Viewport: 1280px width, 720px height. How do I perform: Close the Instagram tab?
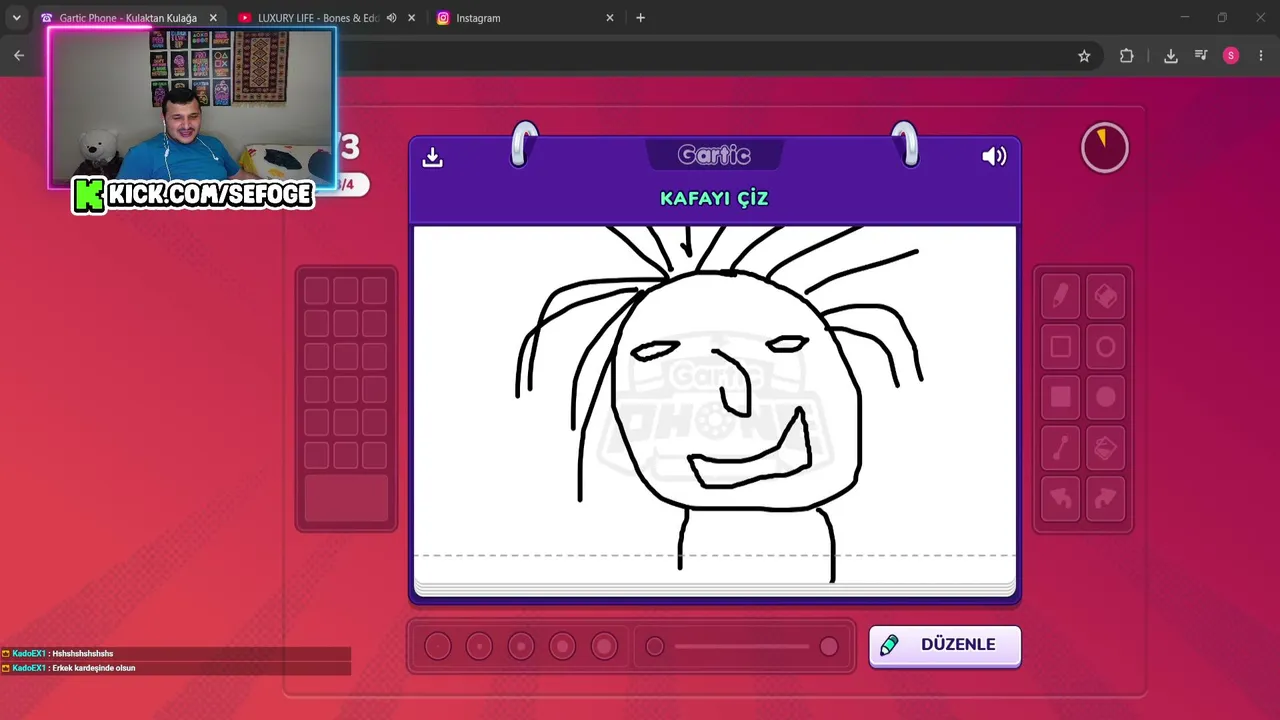(610, 18)
